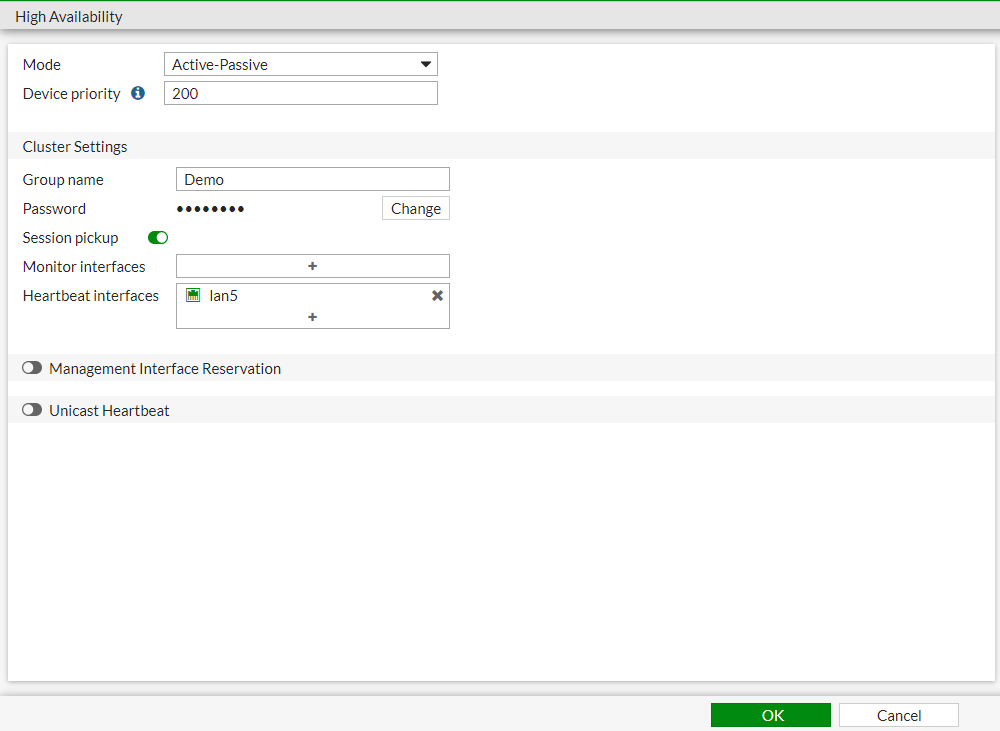Open the Mode dropdown showing Active-Passive
This screenshot has width=1000, height=731.
(x=300, y=64)
